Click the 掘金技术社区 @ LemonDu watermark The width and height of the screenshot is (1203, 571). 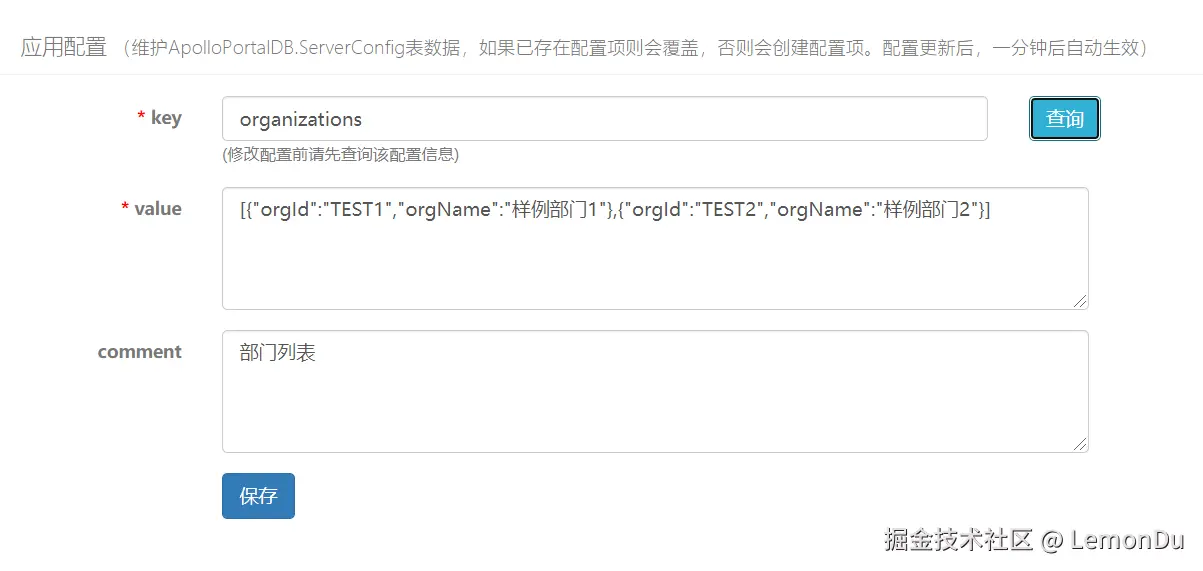click(x=1034, y=541)
